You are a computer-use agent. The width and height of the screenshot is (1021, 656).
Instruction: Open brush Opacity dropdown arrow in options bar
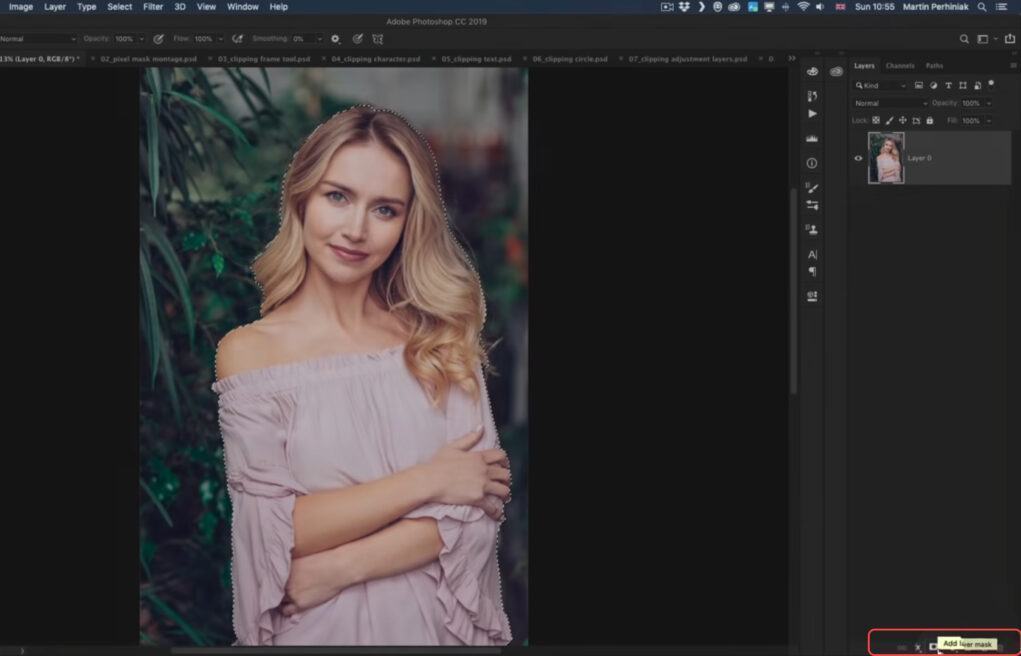point(141,39)
